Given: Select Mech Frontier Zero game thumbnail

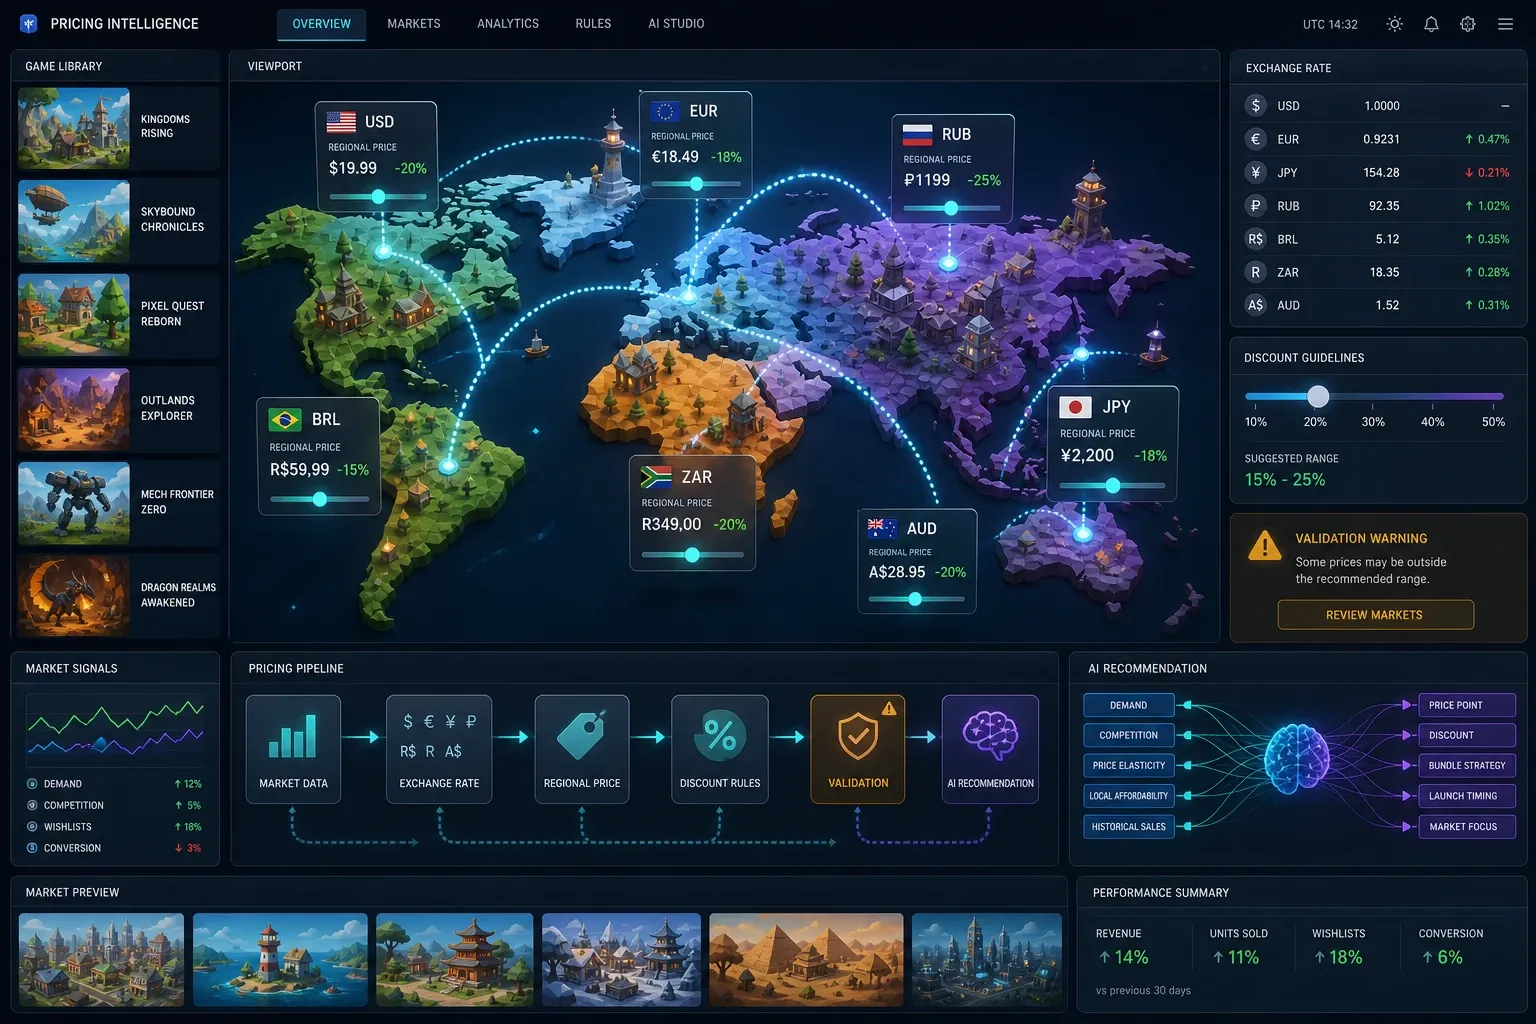Looking at the screenshot, I should [x=74, y=503].
